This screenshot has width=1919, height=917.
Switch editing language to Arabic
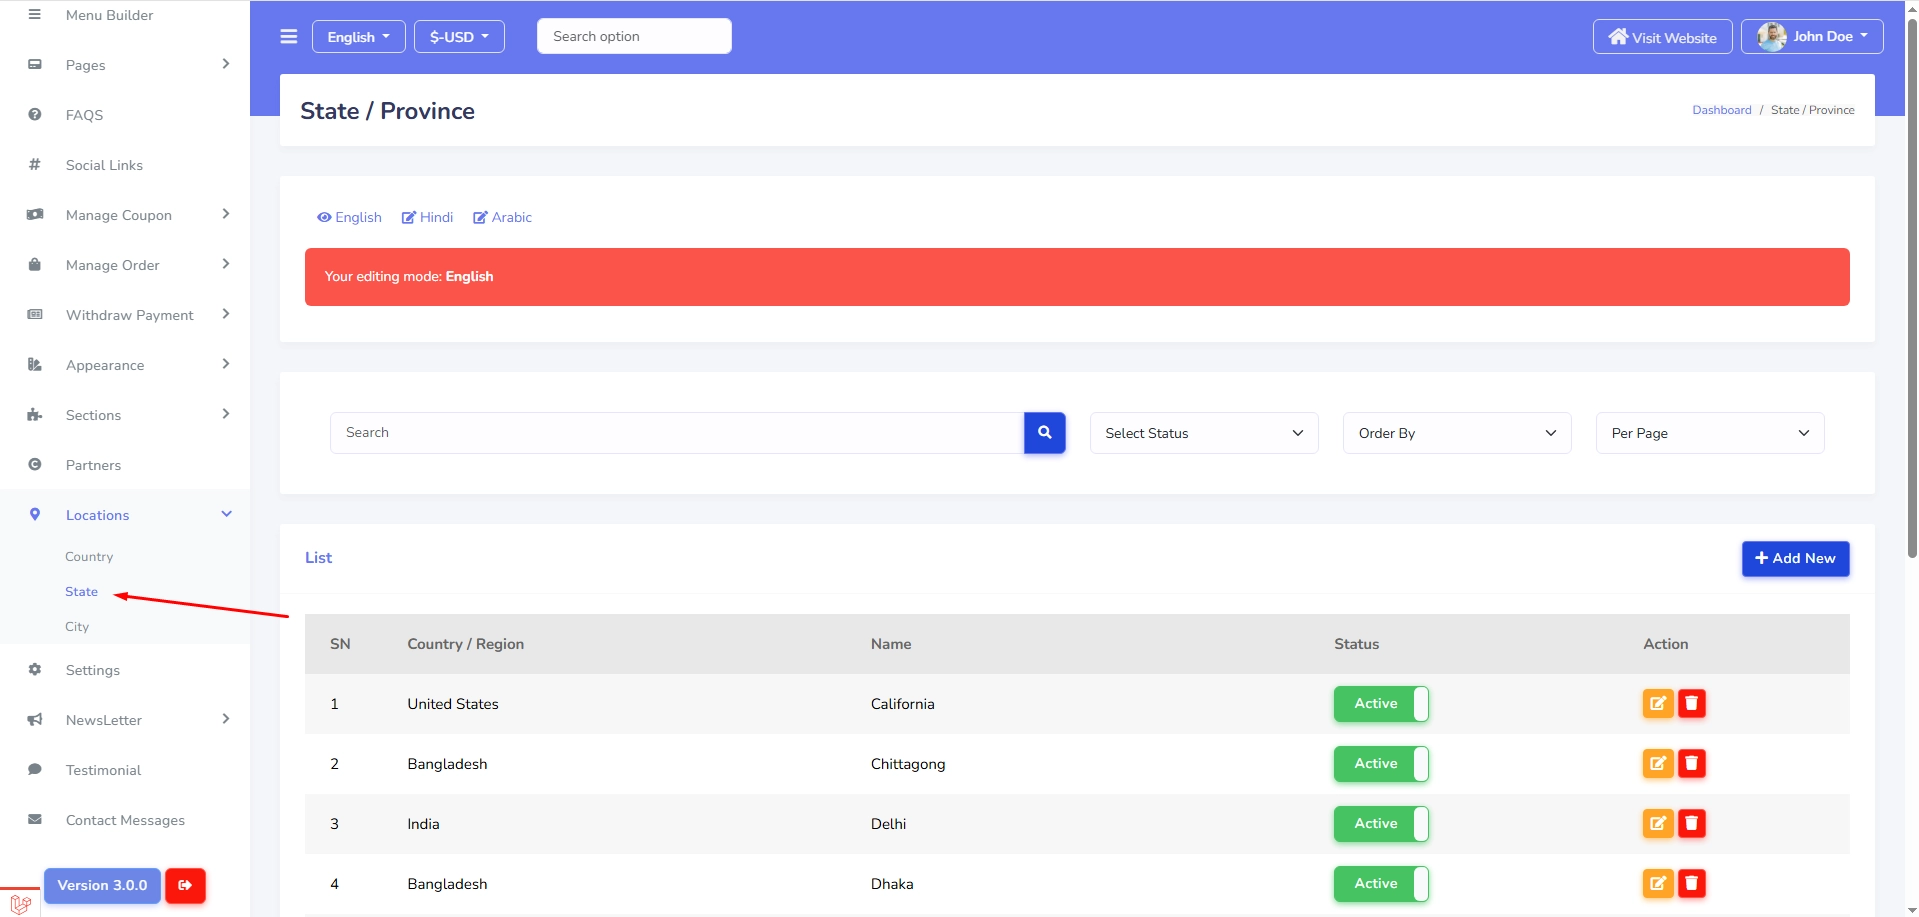coord(502,217)
